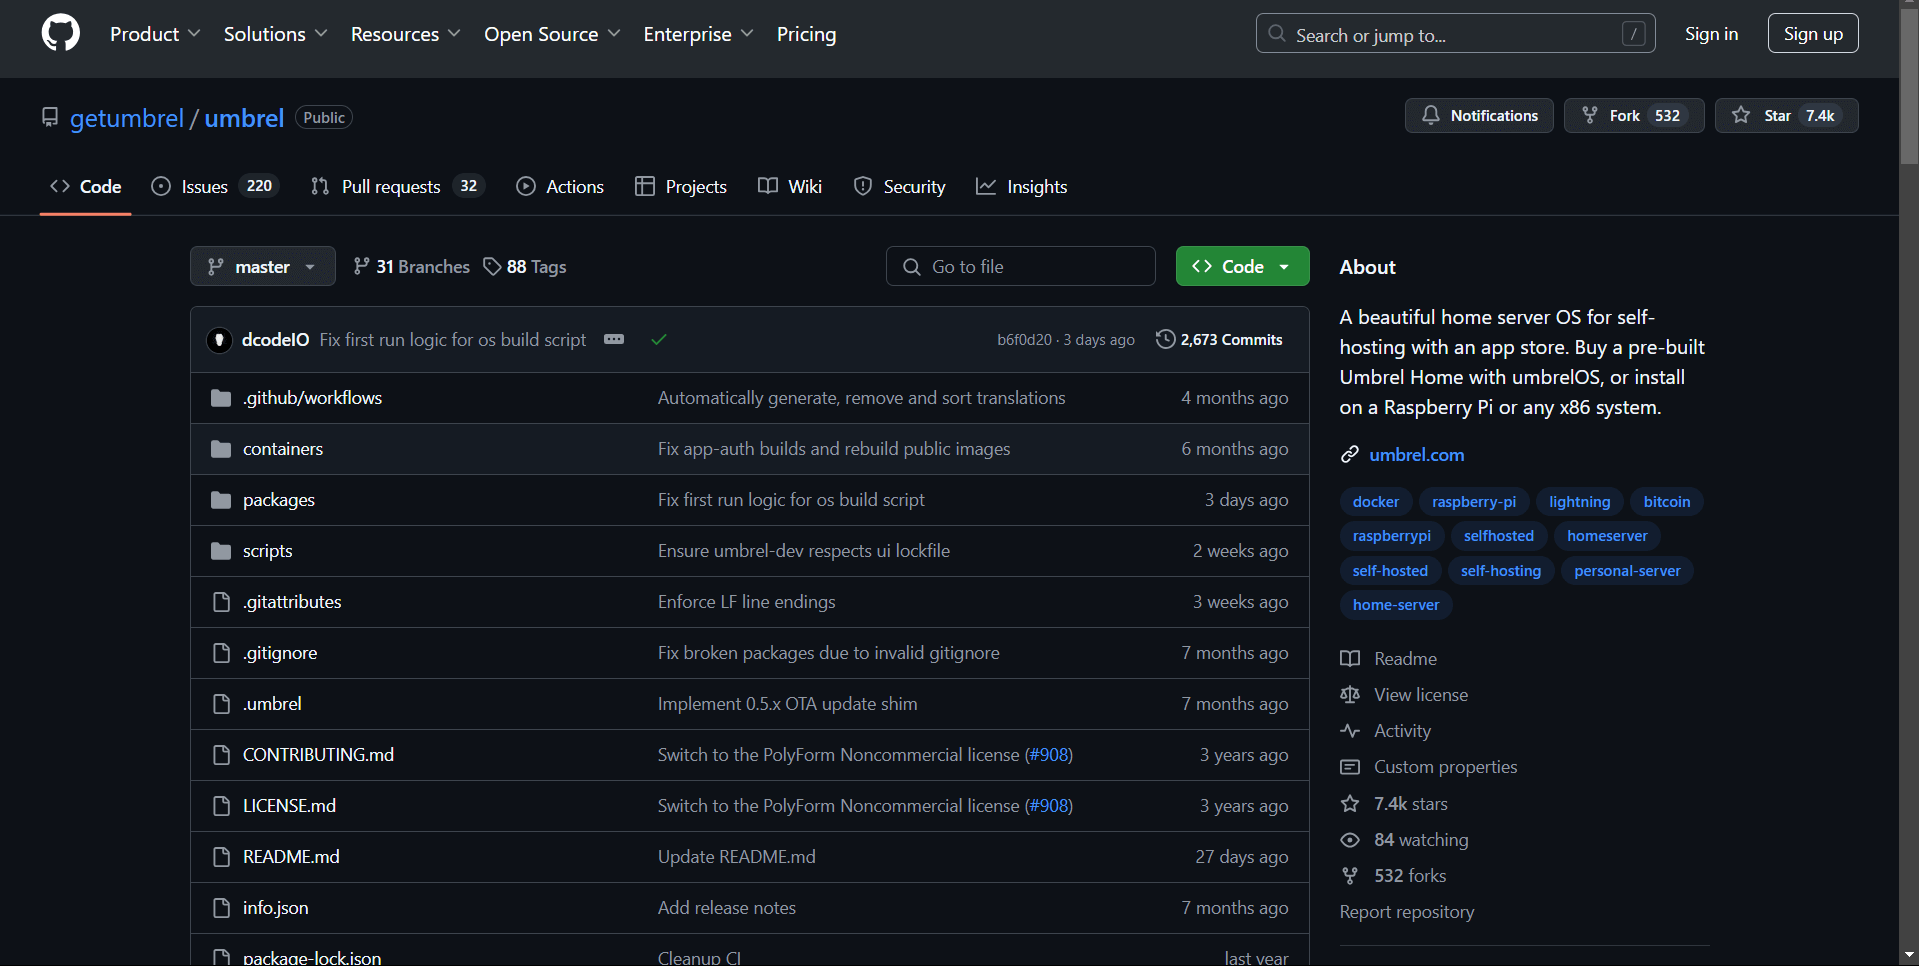1919x966 pixels.
Task: Click the Activity pulse icon
Action: [x=1350, y=731]
